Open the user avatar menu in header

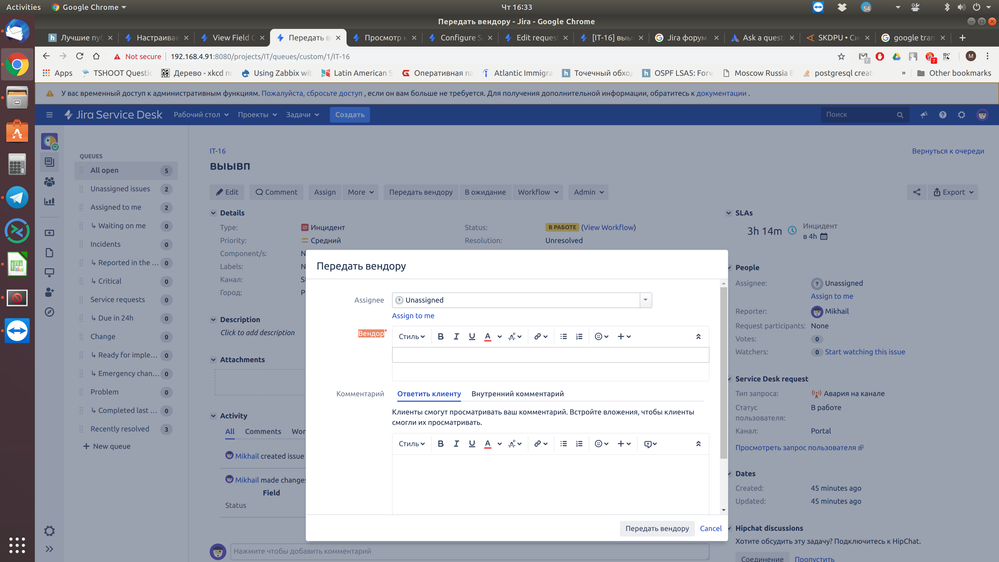982,115
